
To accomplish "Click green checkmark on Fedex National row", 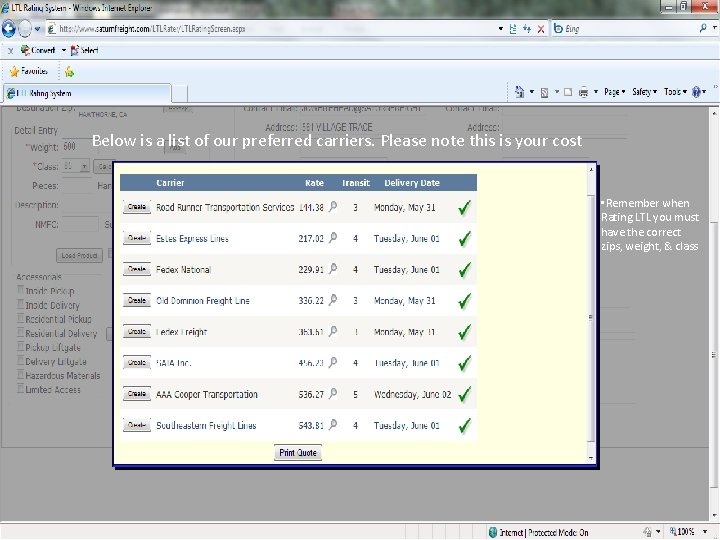I will (x=464, y=270).
